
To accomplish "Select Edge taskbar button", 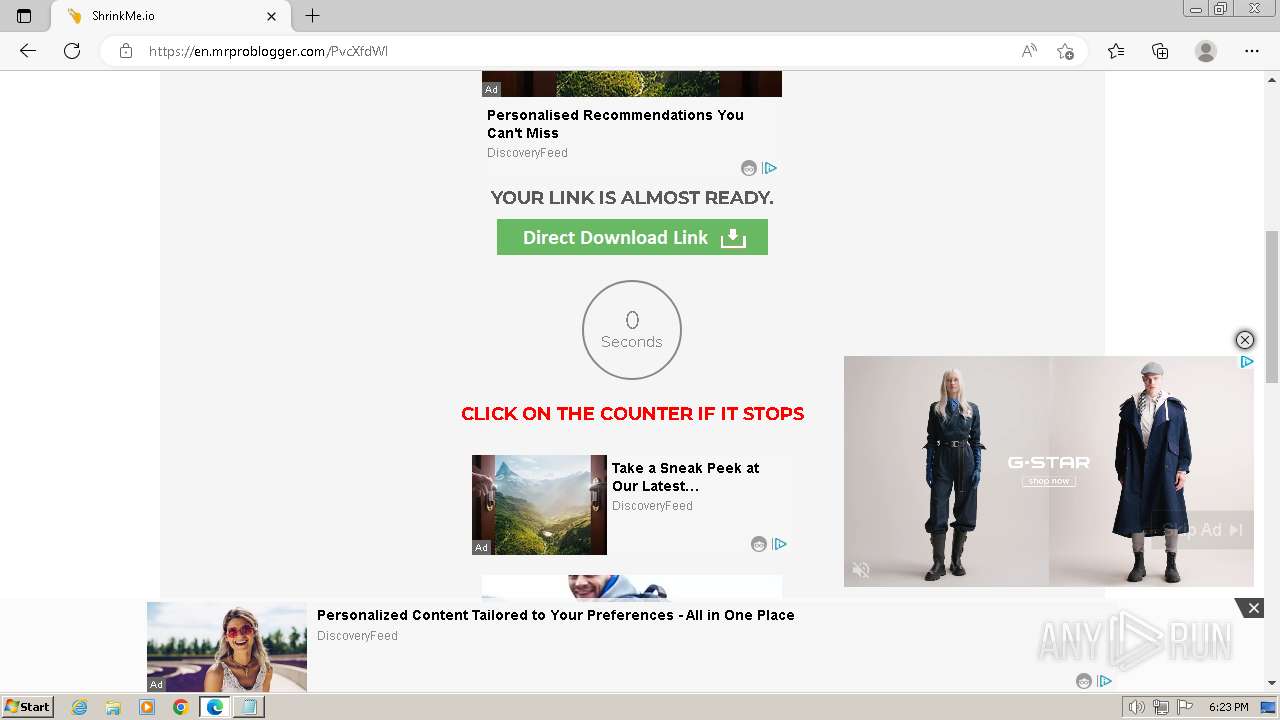I will click(214, 707).
